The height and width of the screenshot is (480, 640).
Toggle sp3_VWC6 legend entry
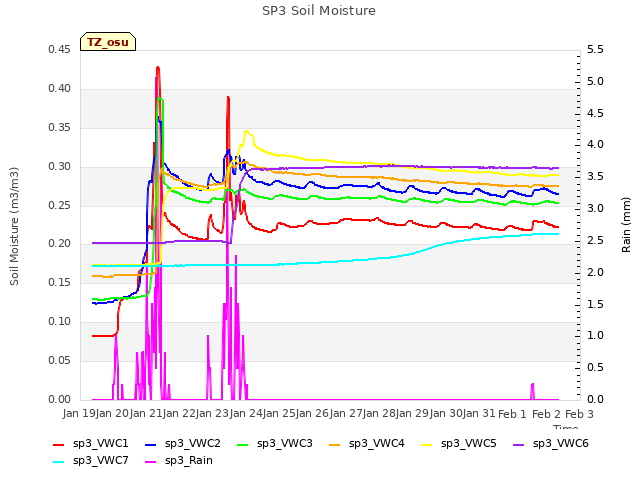pyautogui.click(x=551, y=443)
